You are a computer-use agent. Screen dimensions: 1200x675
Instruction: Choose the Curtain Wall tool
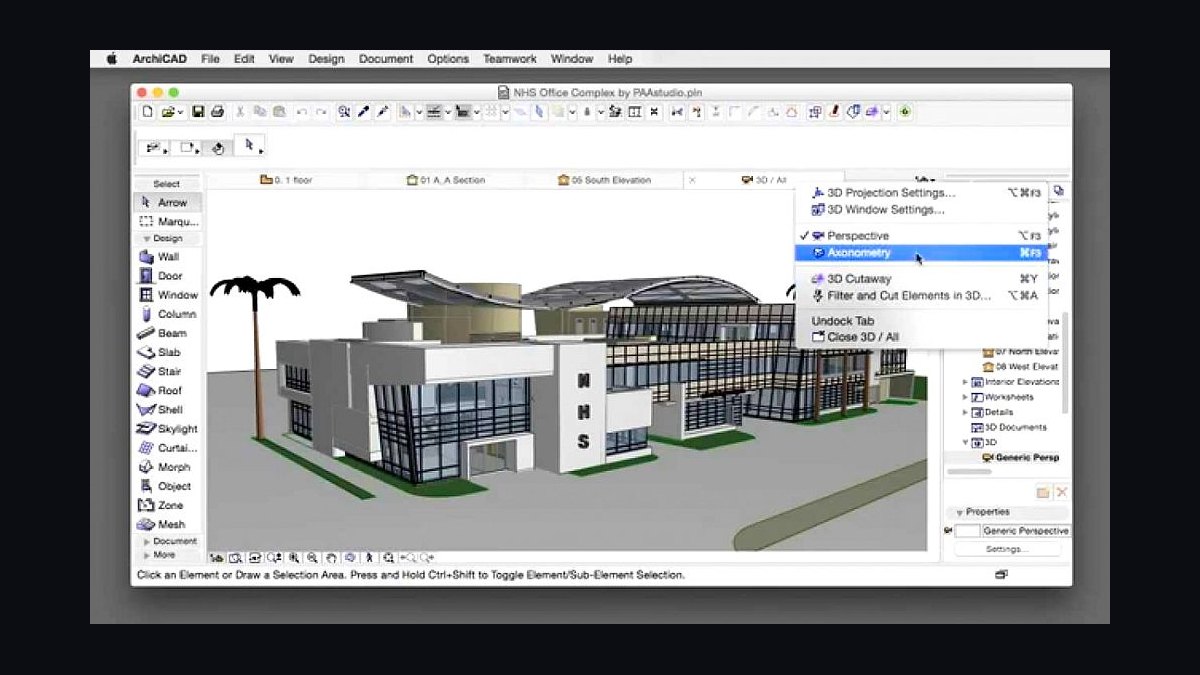tap(167, 448)
